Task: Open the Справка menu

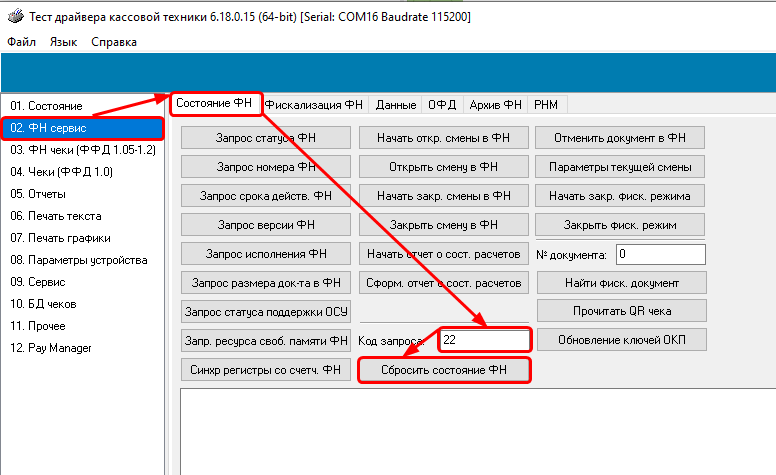Action: 114,42
